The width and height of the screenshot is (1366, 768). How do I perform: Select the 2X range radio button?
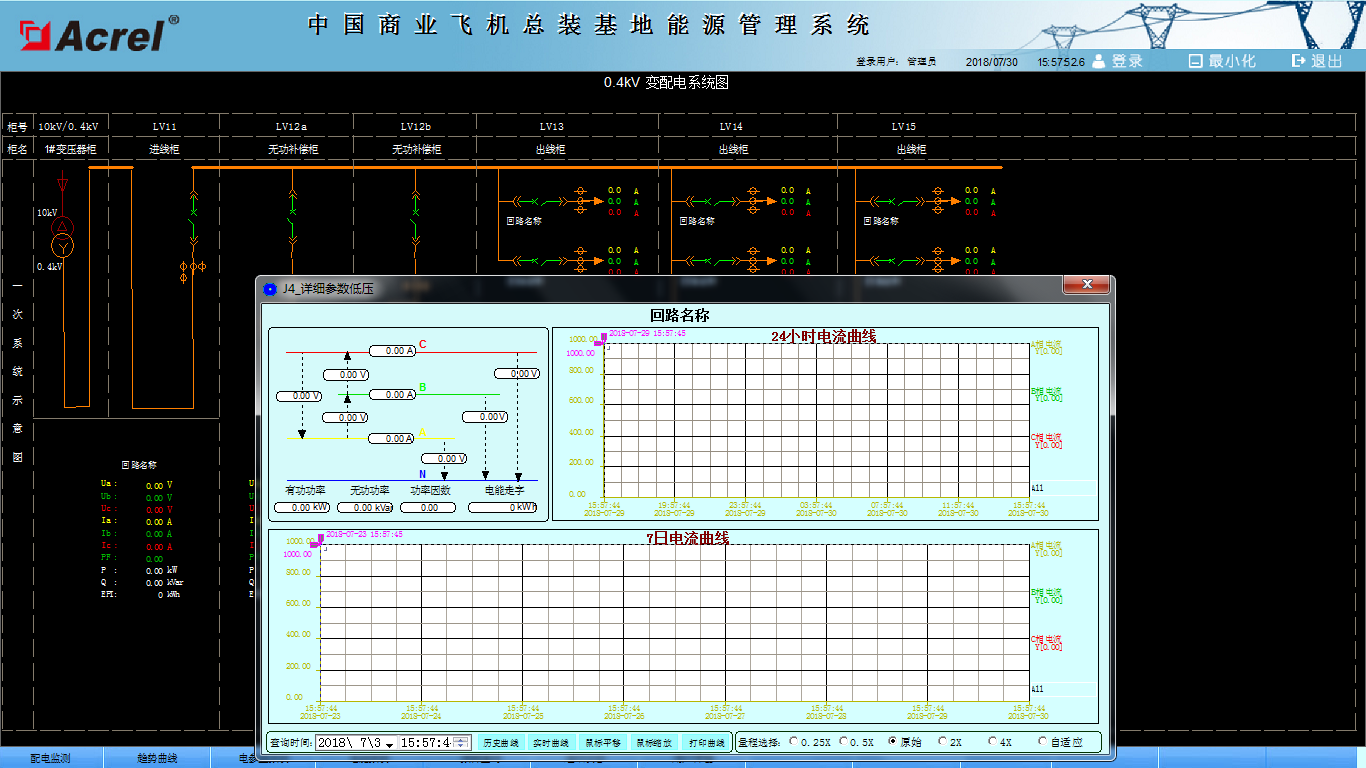pos(943,742)
